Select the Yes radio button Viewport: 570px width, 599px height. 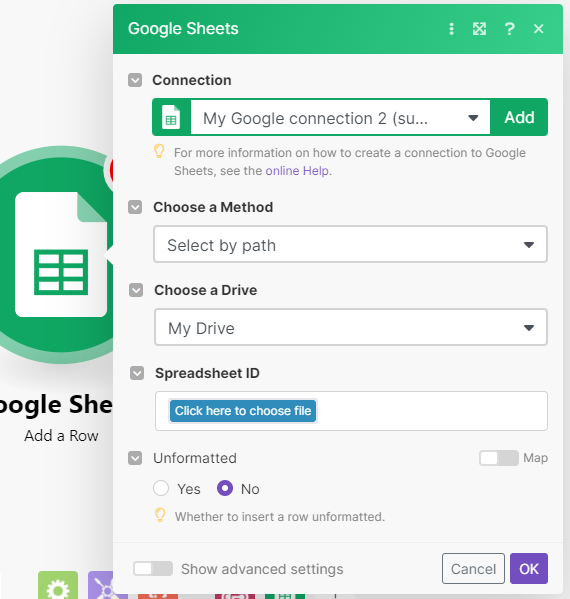point(161,488)
